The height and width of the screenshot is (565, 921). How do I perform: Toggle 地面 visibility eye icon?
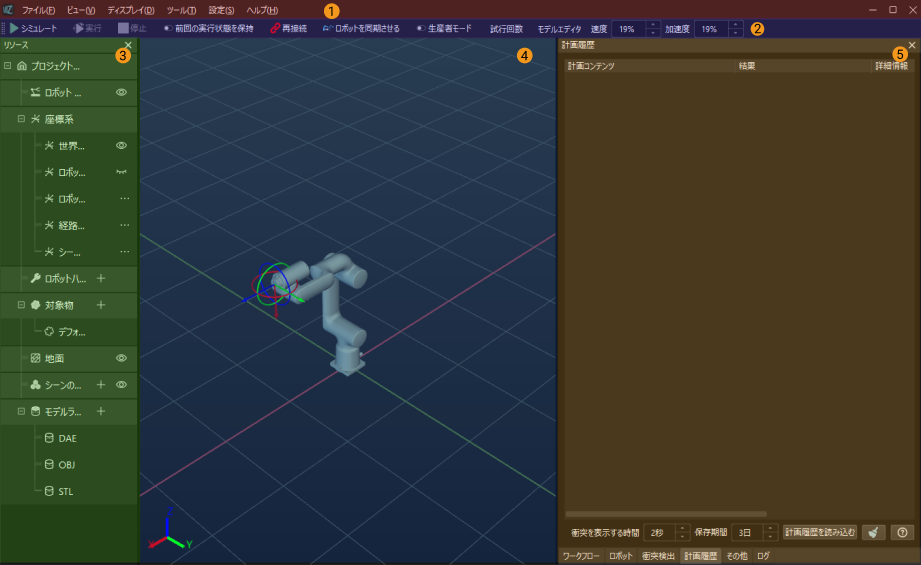pos(122,358)
